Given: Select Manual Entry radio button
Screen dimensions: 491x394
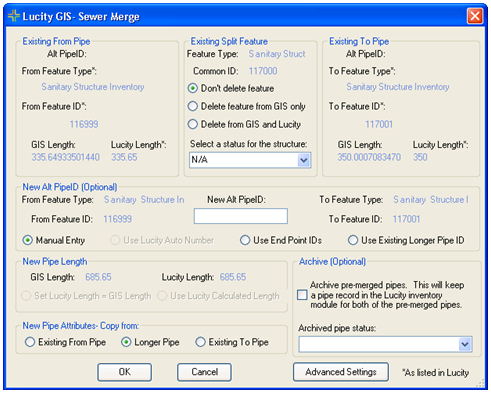Looking at the screenshot, I should (54, 240).
